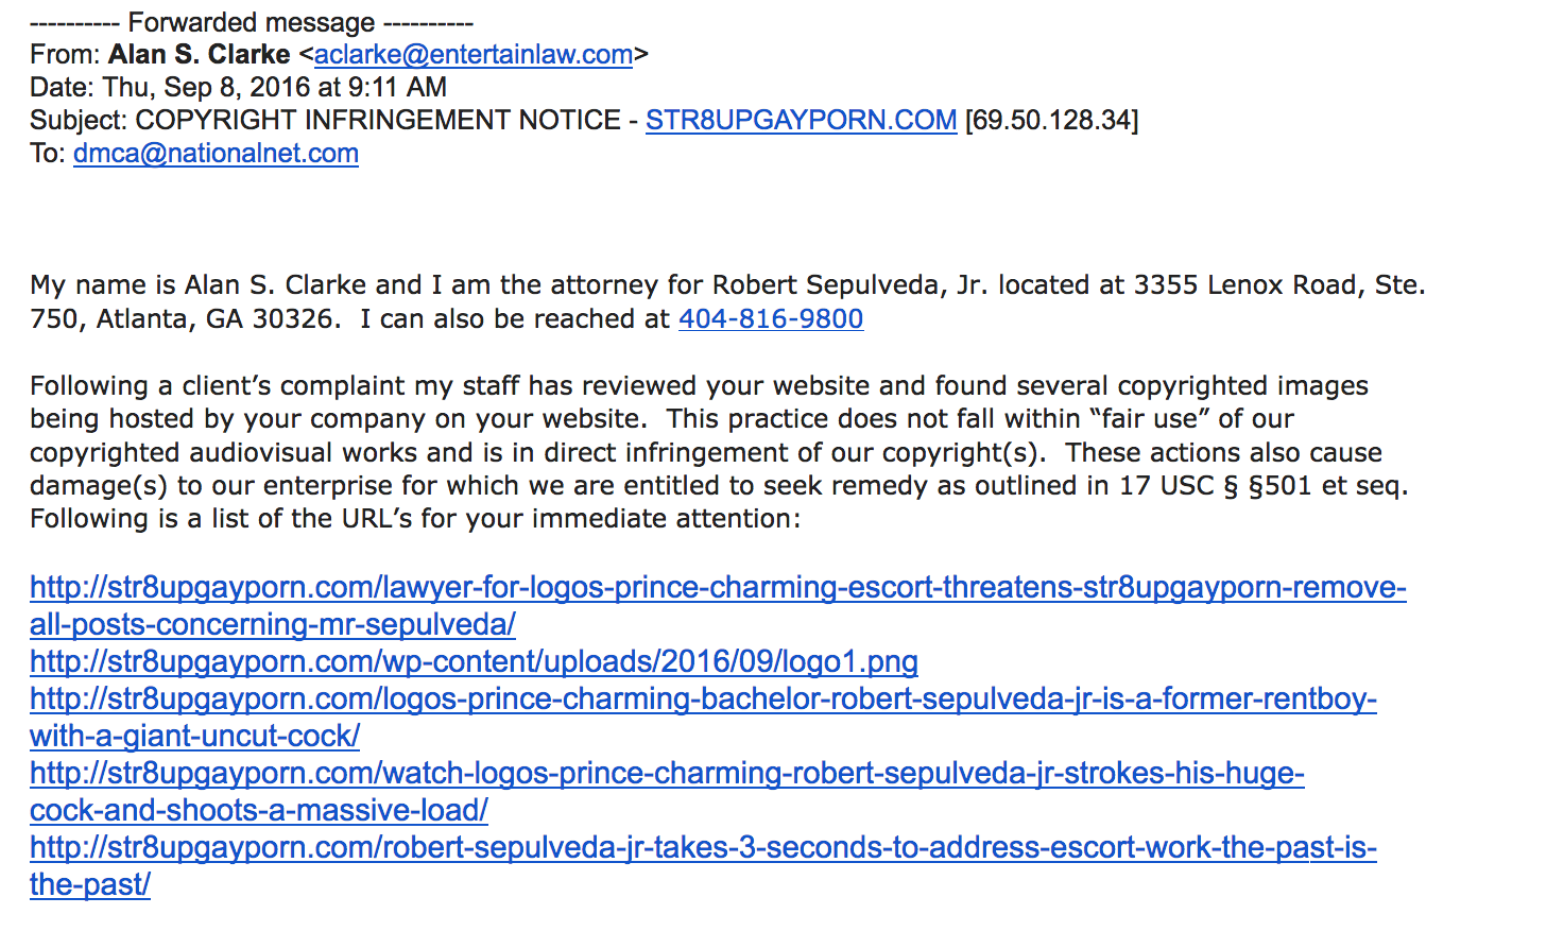The height and width of the screenshot is (938, 1564).
Task: Click the domain link in the Subject line
Action: [x=801, y=120]
